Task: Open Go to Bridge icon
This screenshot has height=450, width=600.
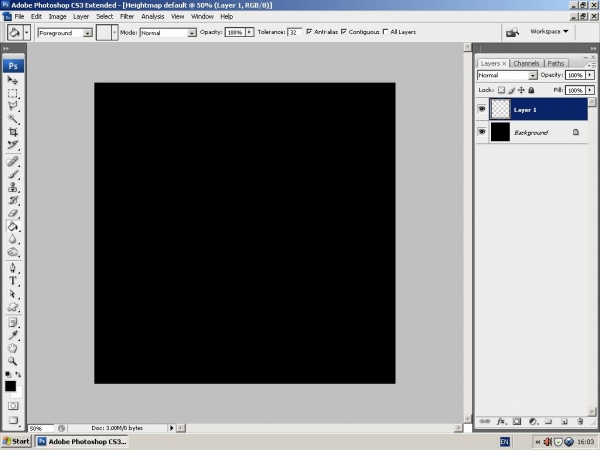Action: tap(512, 32)
